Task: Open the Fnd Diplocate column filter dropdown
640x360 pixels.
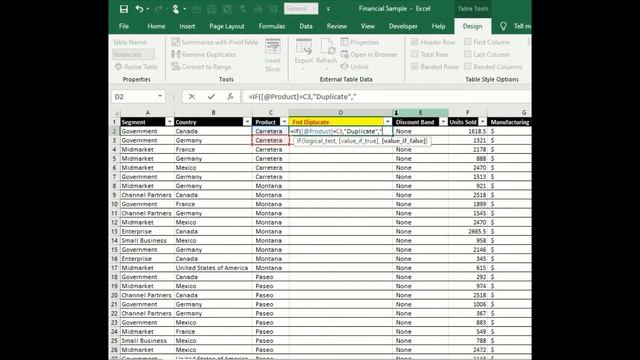Action: tap(387, 122)
